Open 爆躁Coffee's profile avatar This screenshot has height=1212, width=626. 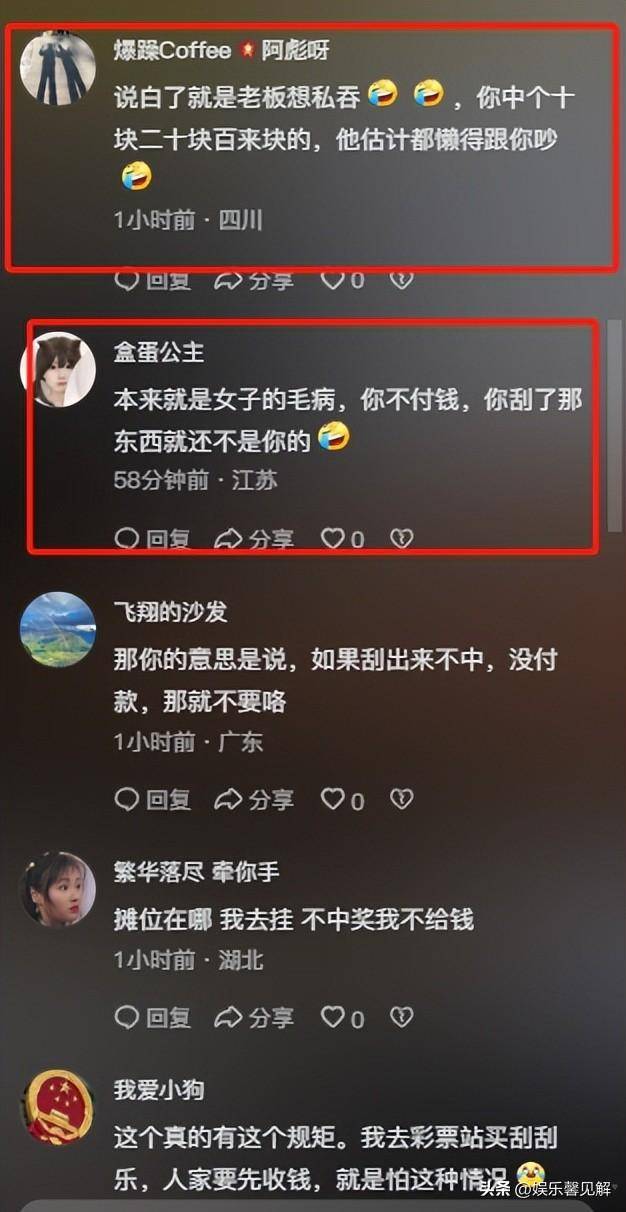tap(58, 67)
